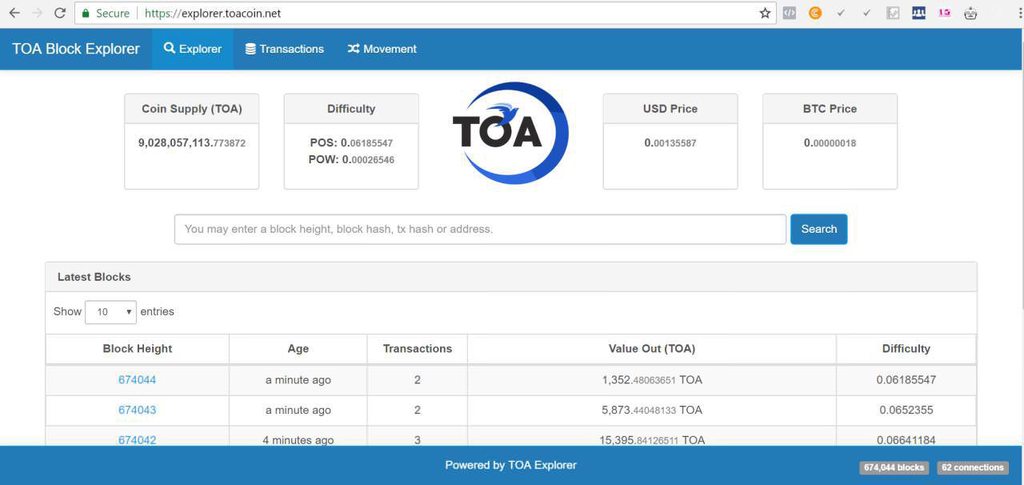
Task: Reload the page with the refresh icon
Action: 59,13
